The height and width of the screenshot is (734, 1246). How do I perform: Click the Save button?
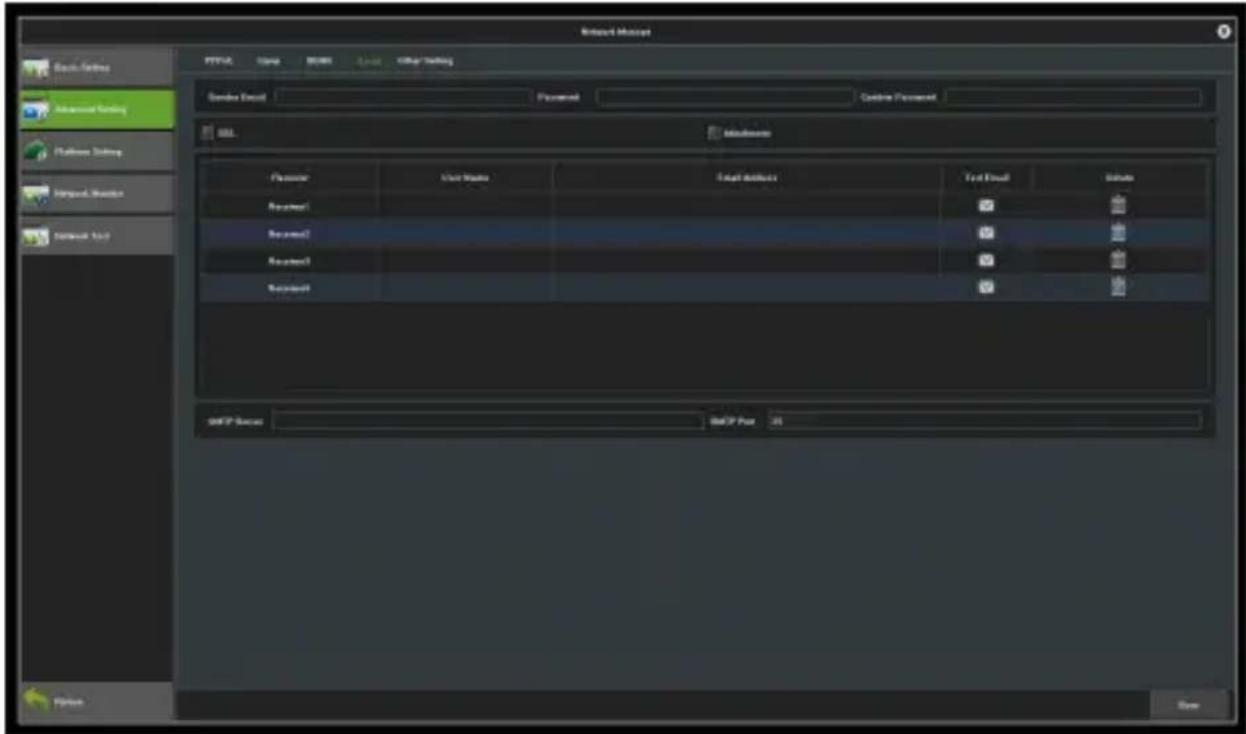1188,705
